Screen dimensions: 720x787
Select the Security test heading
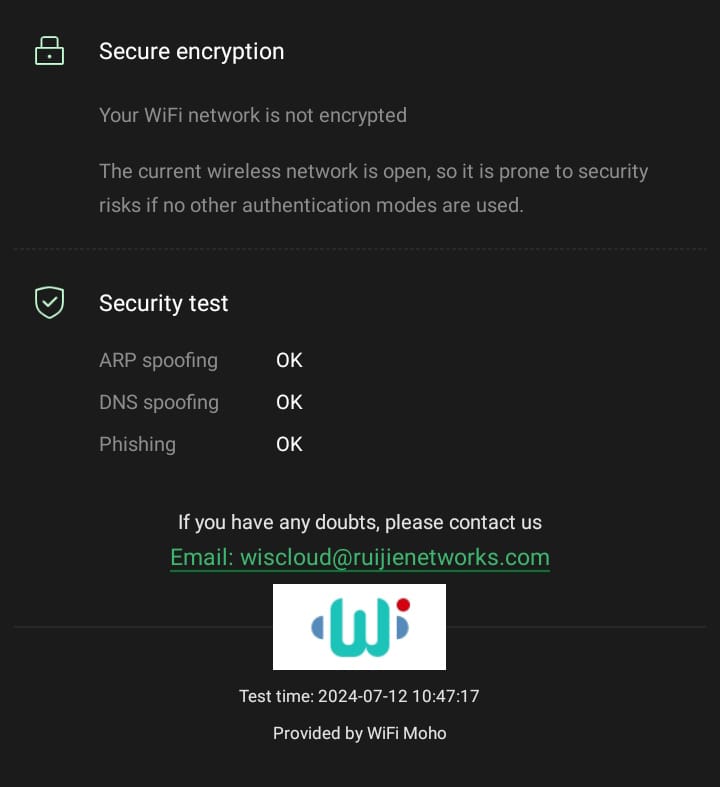164,304
